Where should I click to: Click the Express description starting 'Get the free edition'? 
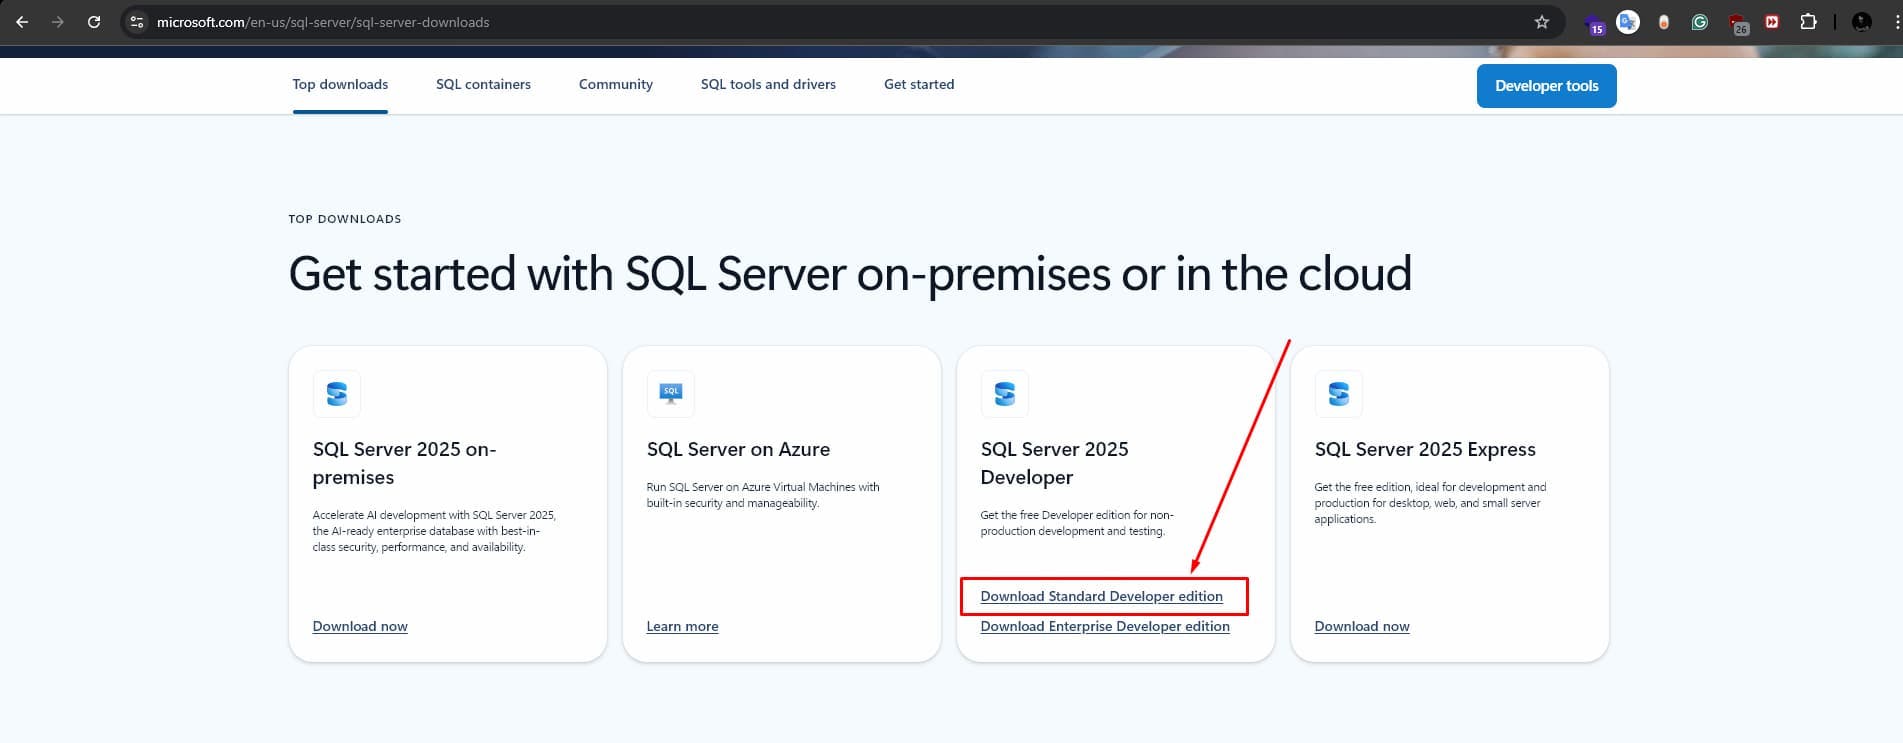click(1430, 503)
